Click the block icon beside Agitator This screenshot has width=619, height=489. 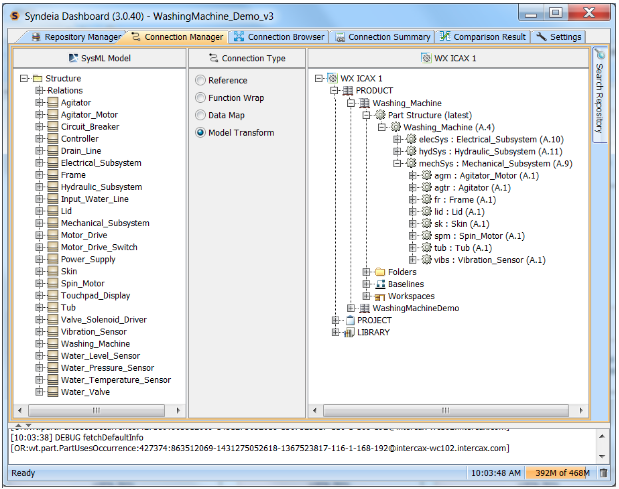point(53,103)
